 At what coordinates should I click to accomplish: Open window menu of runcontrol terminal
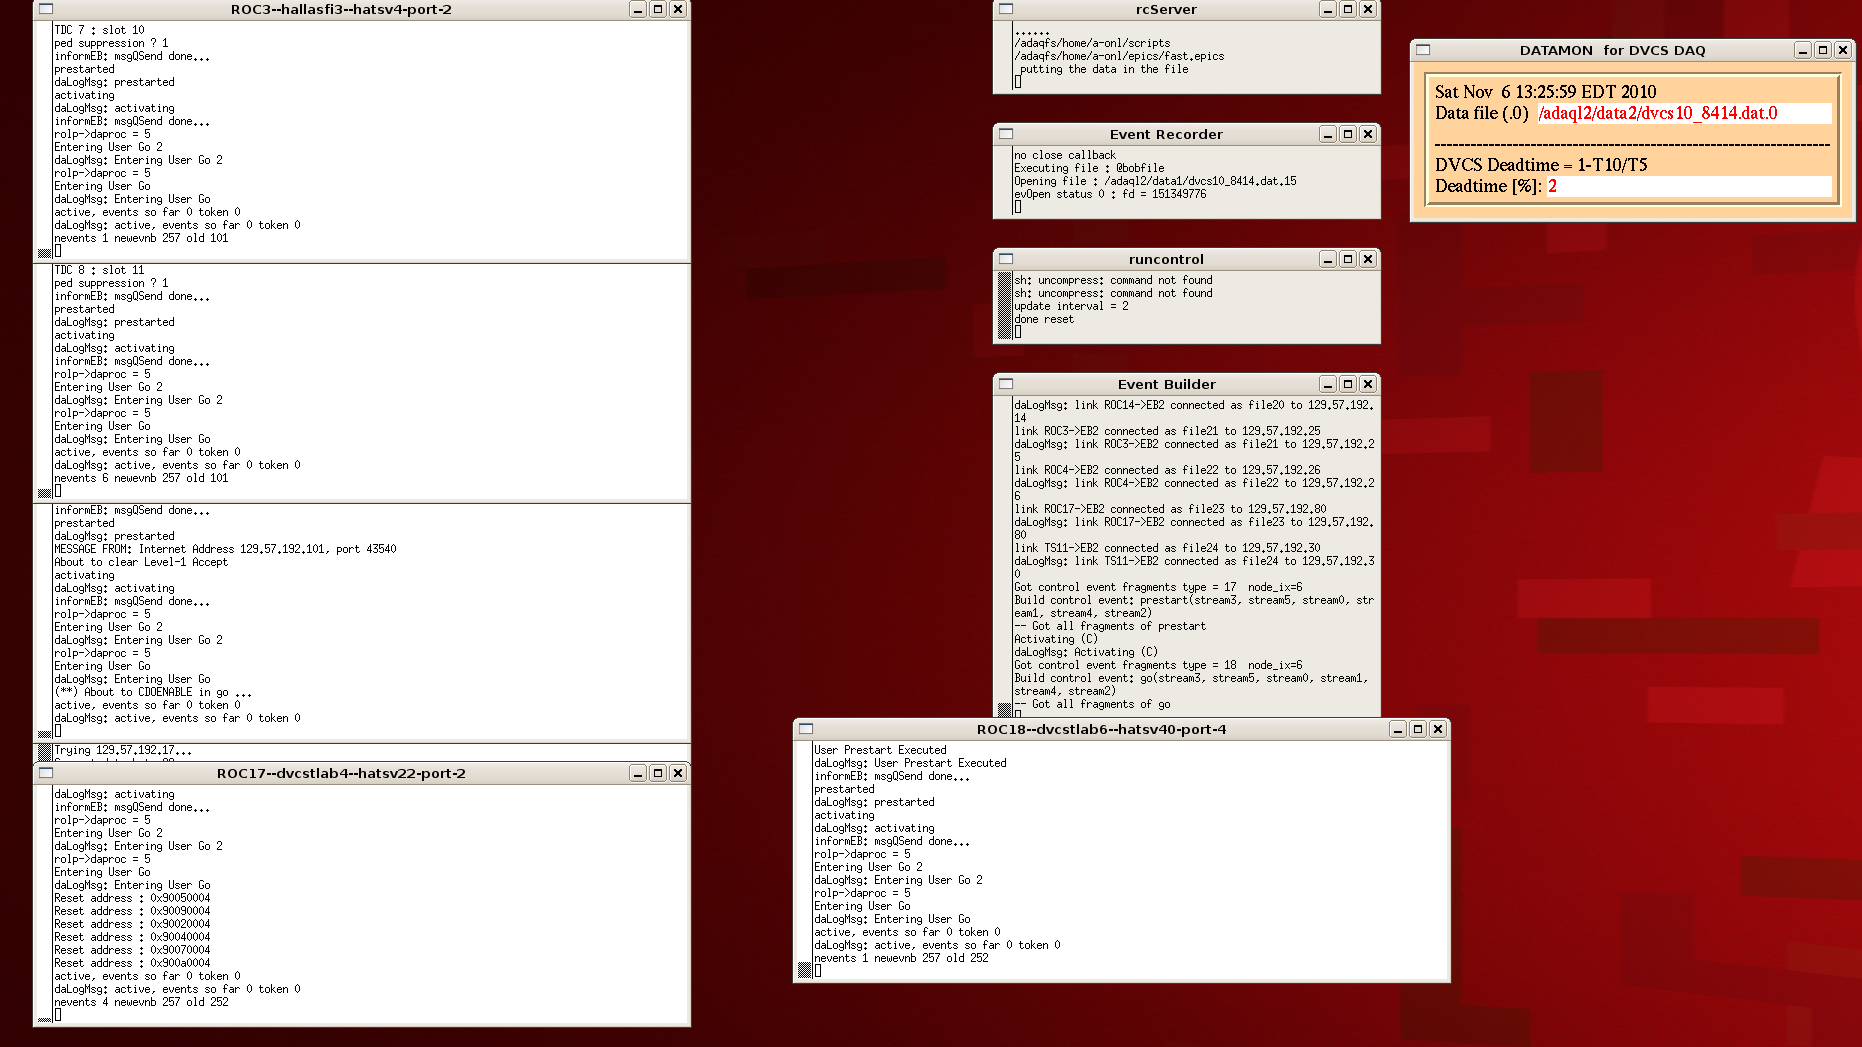[1006, 259]
